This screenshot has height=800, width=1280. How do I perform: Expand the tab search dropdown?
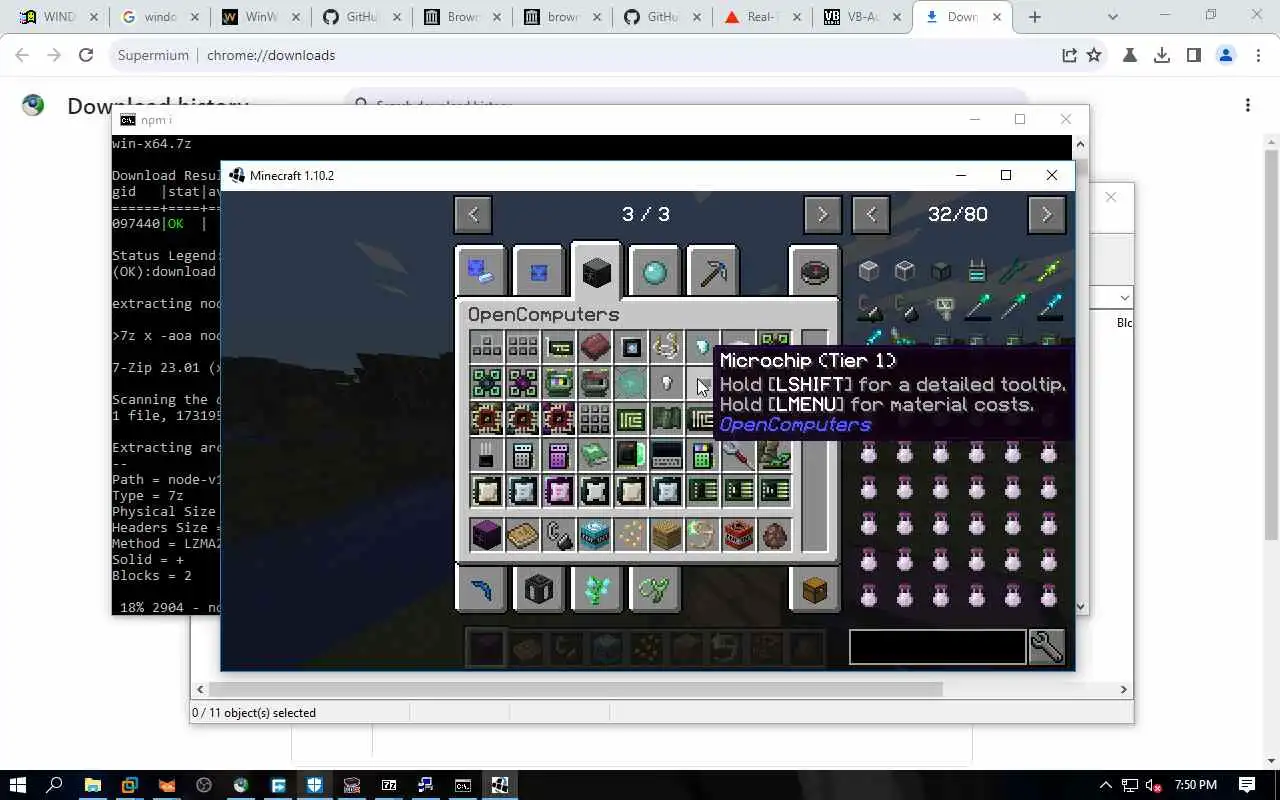coord(1113,17)
